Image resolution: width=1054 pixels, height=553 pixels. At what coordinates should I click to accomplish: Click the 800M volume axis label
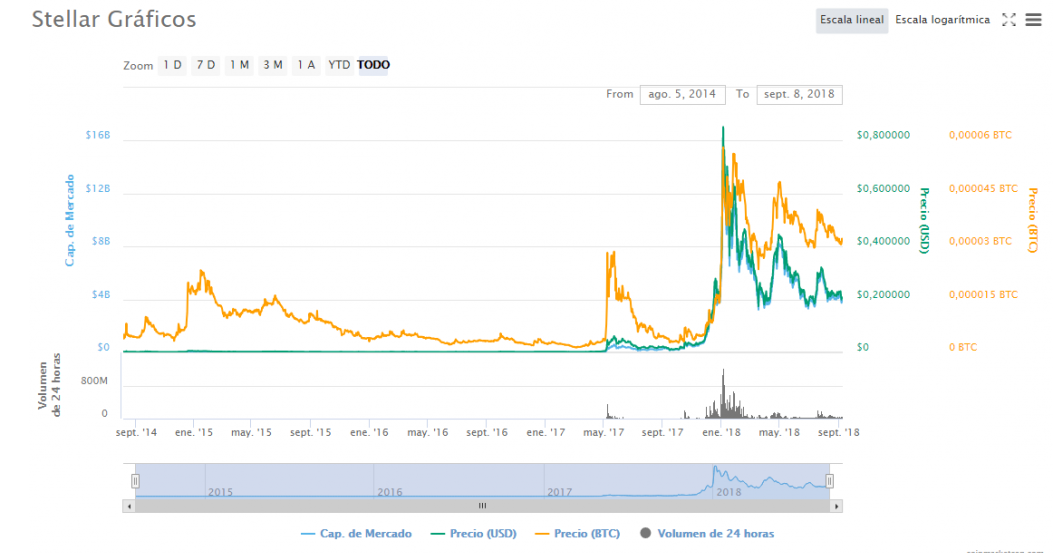coord(94,381)
